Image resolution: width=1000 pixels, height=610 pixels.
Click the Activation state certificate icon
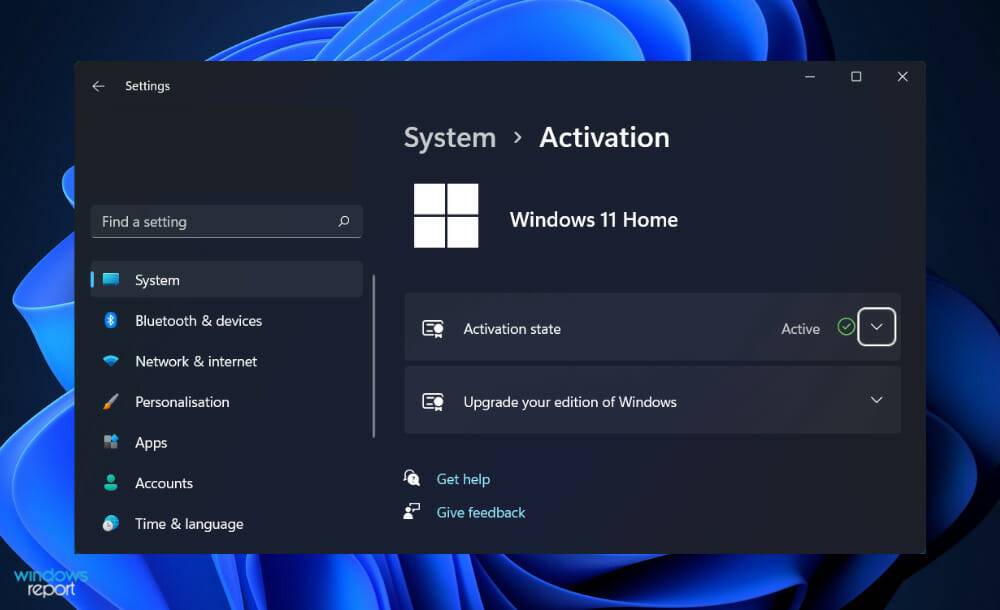[434, 328]
